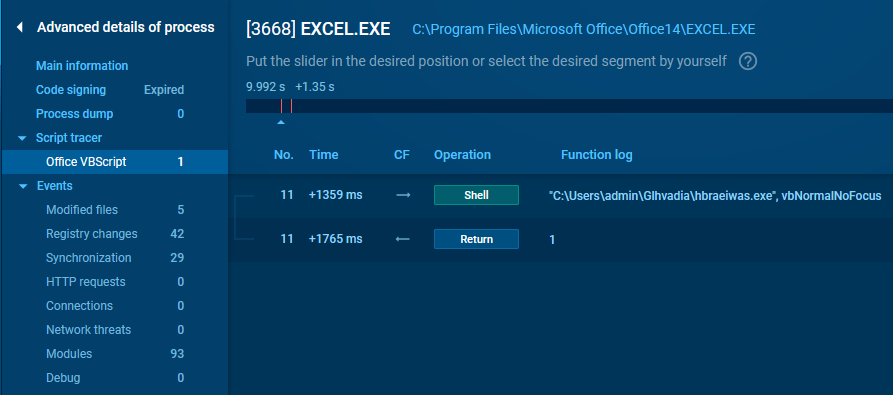This screenshot has width=893, height=395.
Task: Click the +1359 ms time value
Action: (335, 195)
